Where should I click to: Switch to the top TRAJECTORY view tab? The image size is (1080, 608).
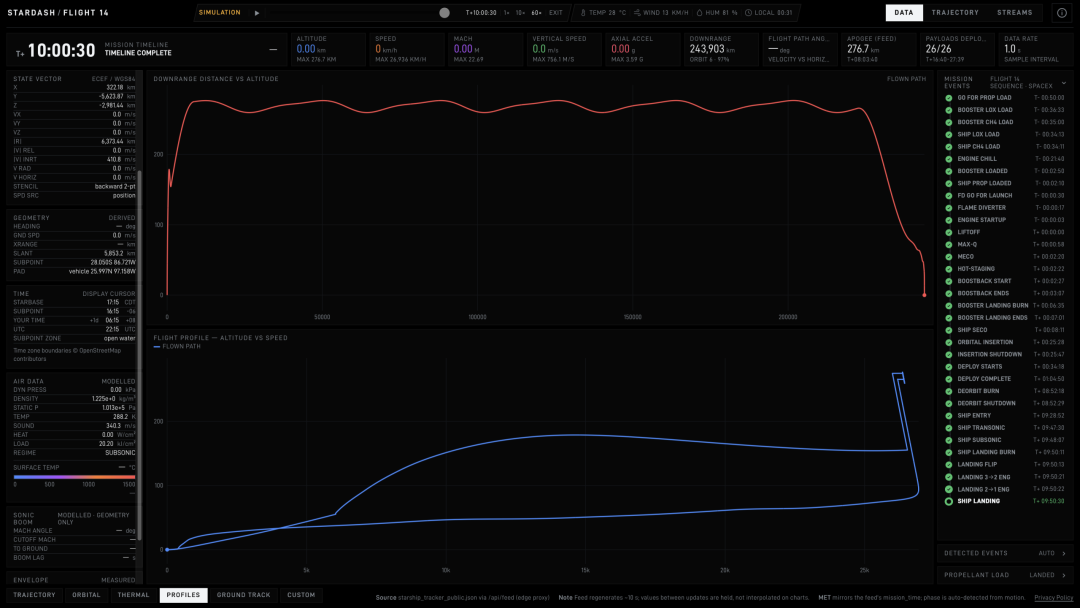point(955,13)
